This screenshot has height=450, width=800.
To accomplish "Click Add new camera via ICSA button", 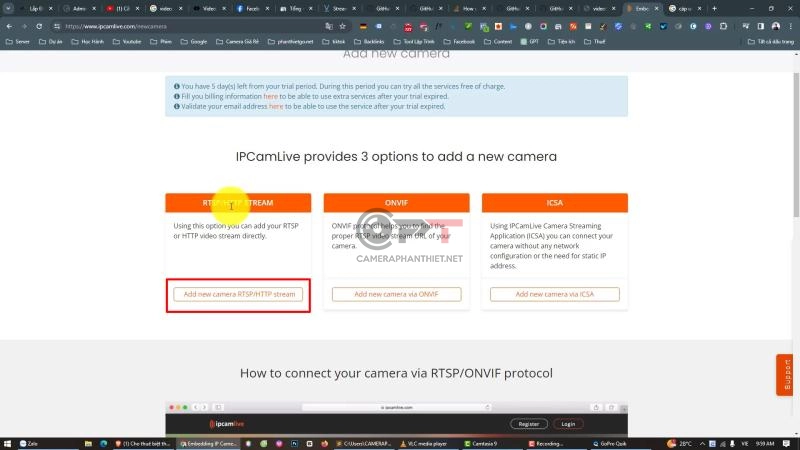I will 554,295.
